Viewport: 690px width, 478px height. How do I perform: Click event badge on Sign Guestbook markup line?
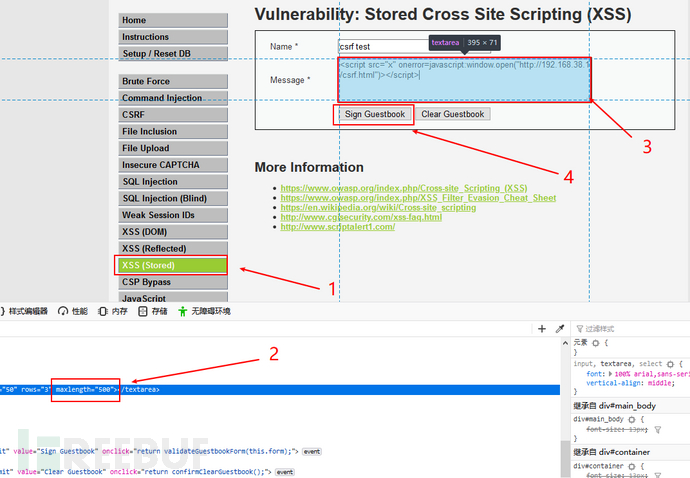point(312,452)
